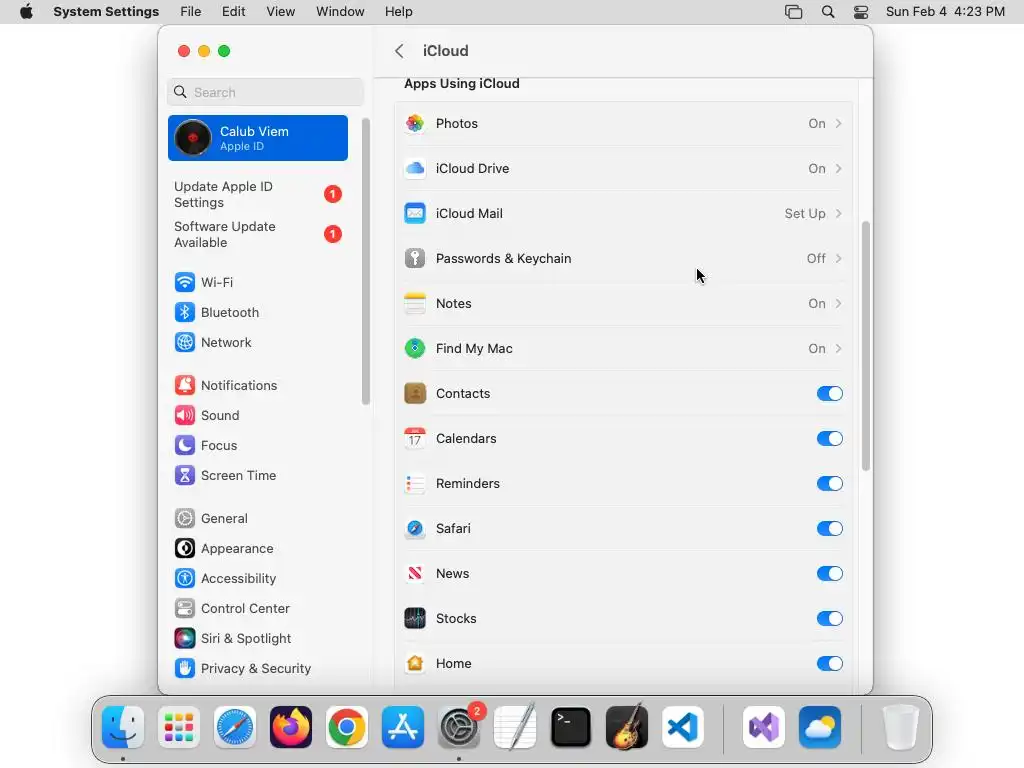The height and width of the screenshot is (768, 1024).
Task: Disable Calendars iCloud sync toggle
Action: click(x=829, y=439)
